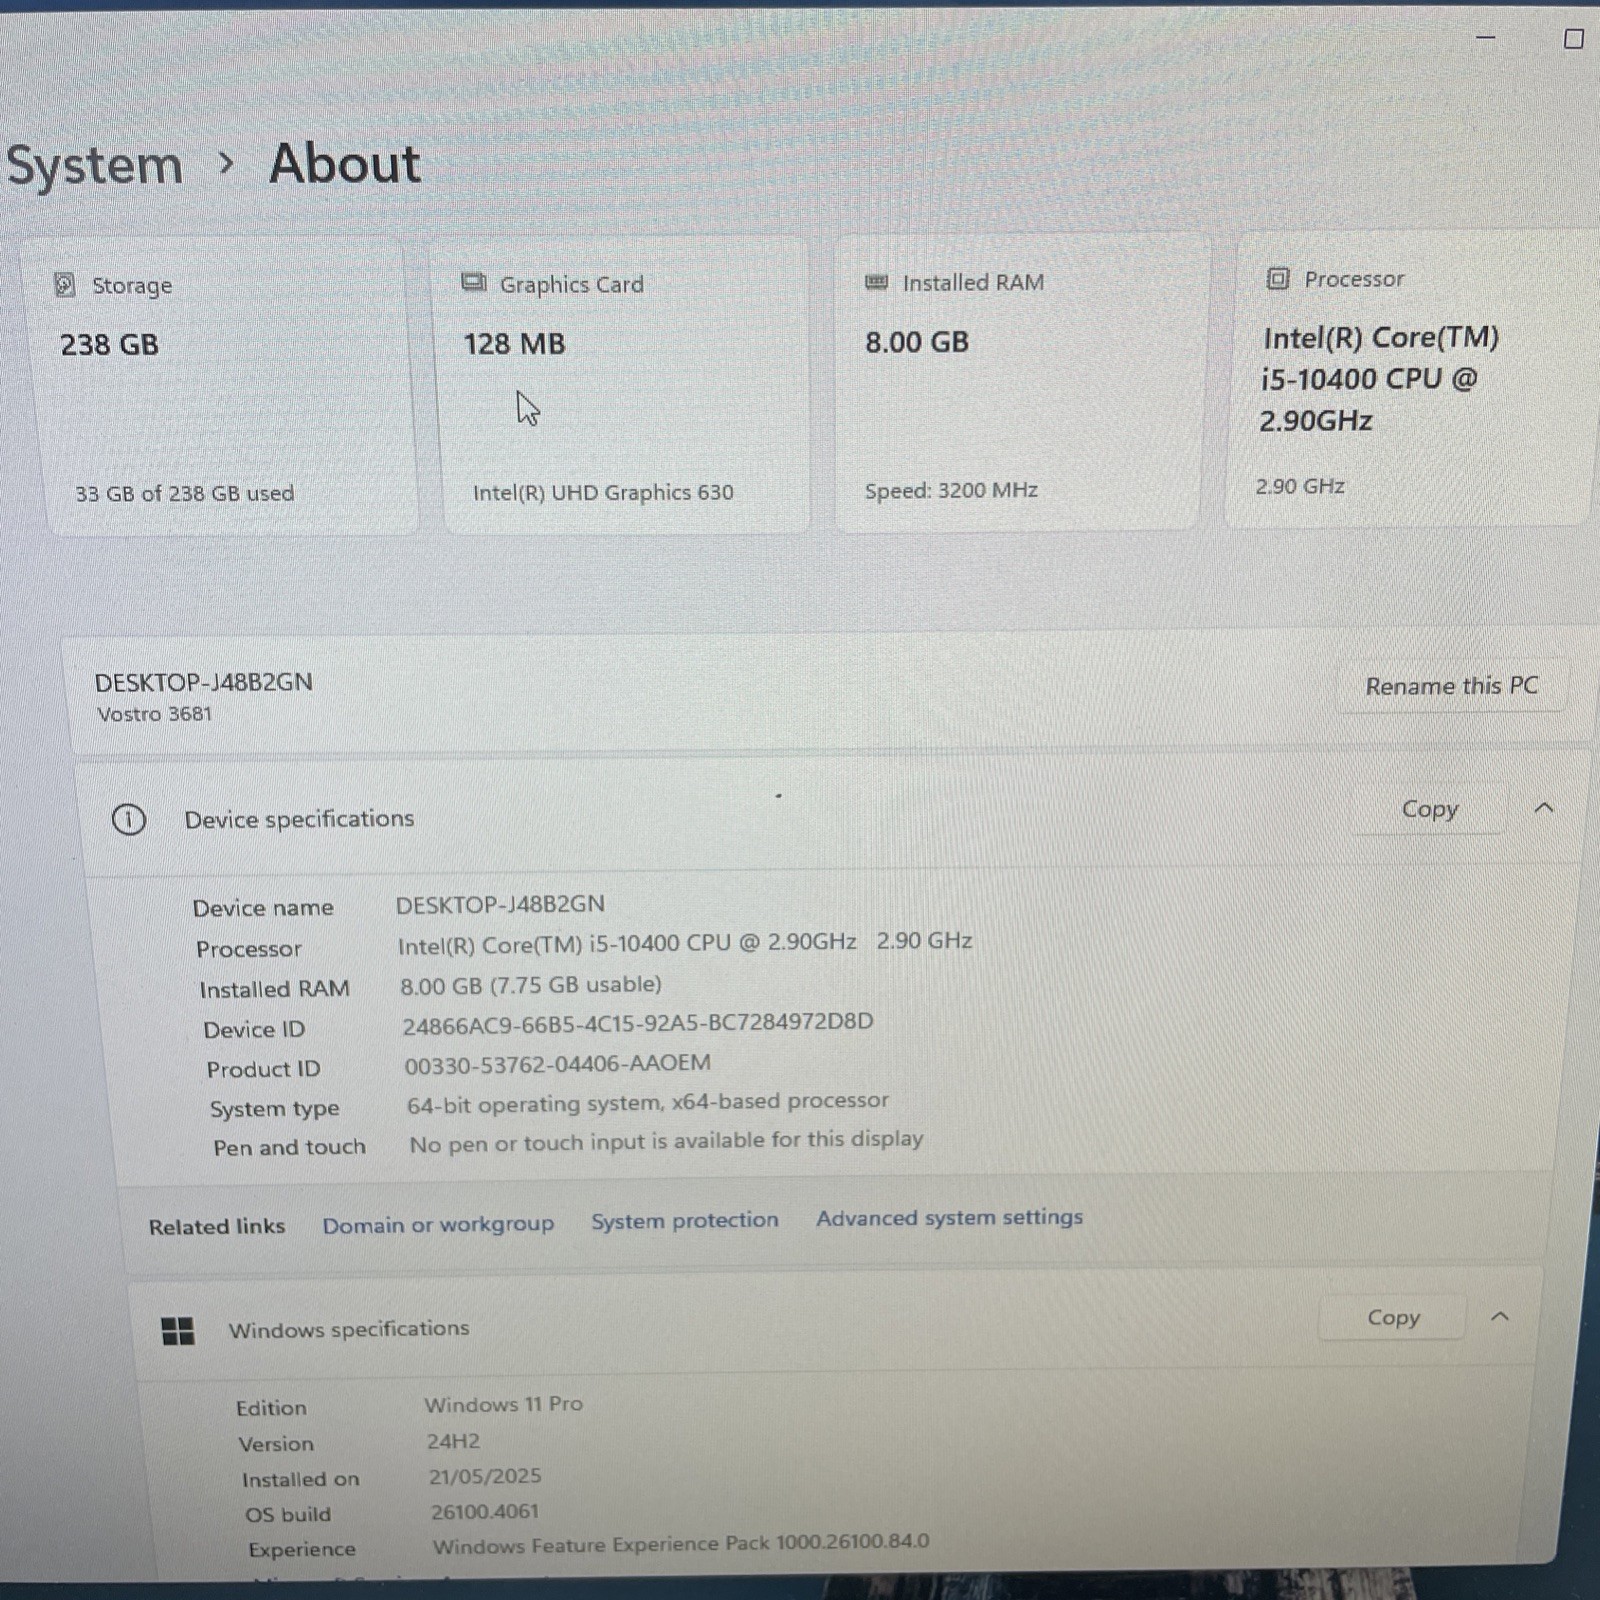The height and width of the screenshot is (1600, 1600).
Task: Open the Graphics Card 128 MB card
Action: click(623, 385)
